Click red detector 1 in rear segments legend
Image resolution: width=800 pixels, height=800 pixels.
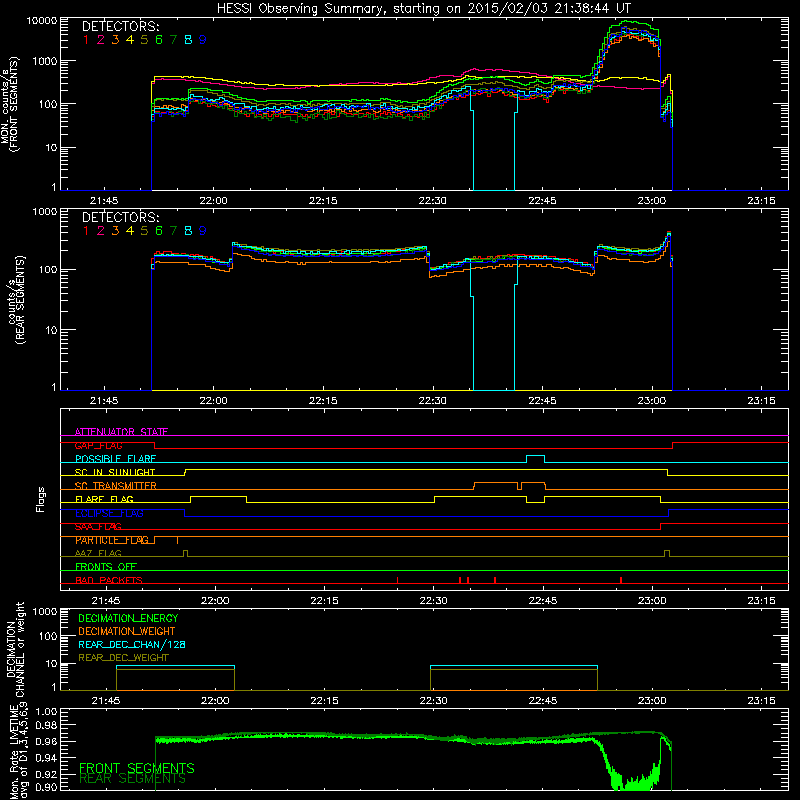click(x=86, y=231)
